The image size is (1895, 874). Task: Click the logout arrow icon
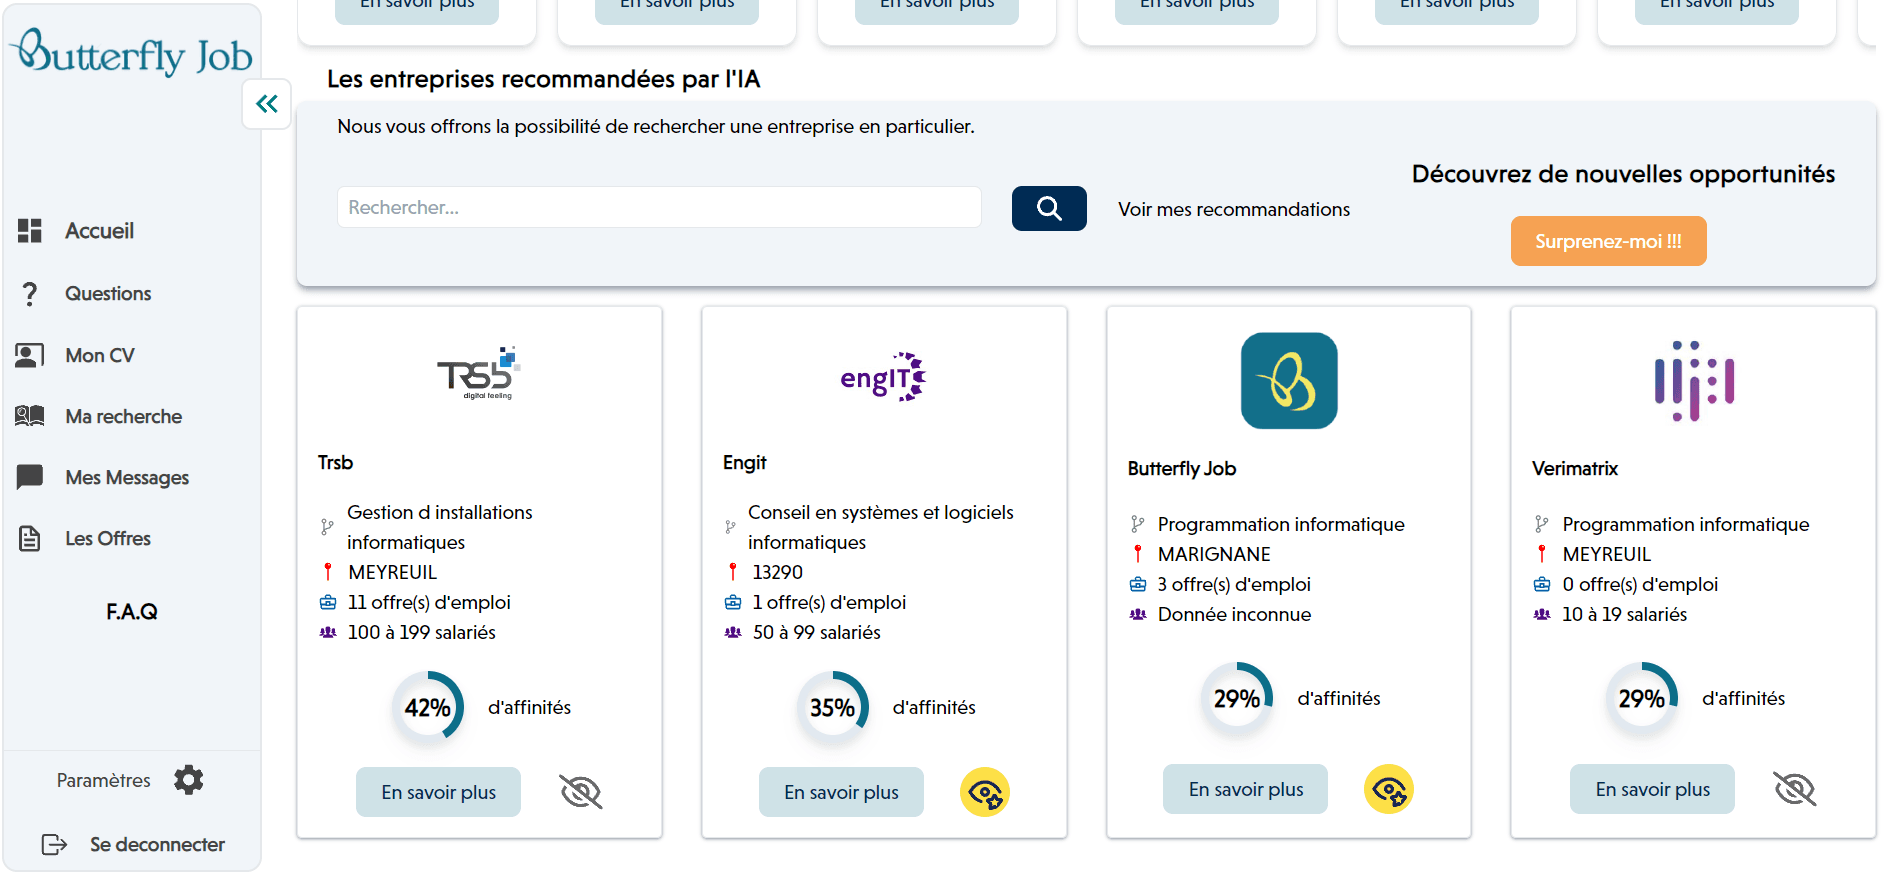point(54,845)
